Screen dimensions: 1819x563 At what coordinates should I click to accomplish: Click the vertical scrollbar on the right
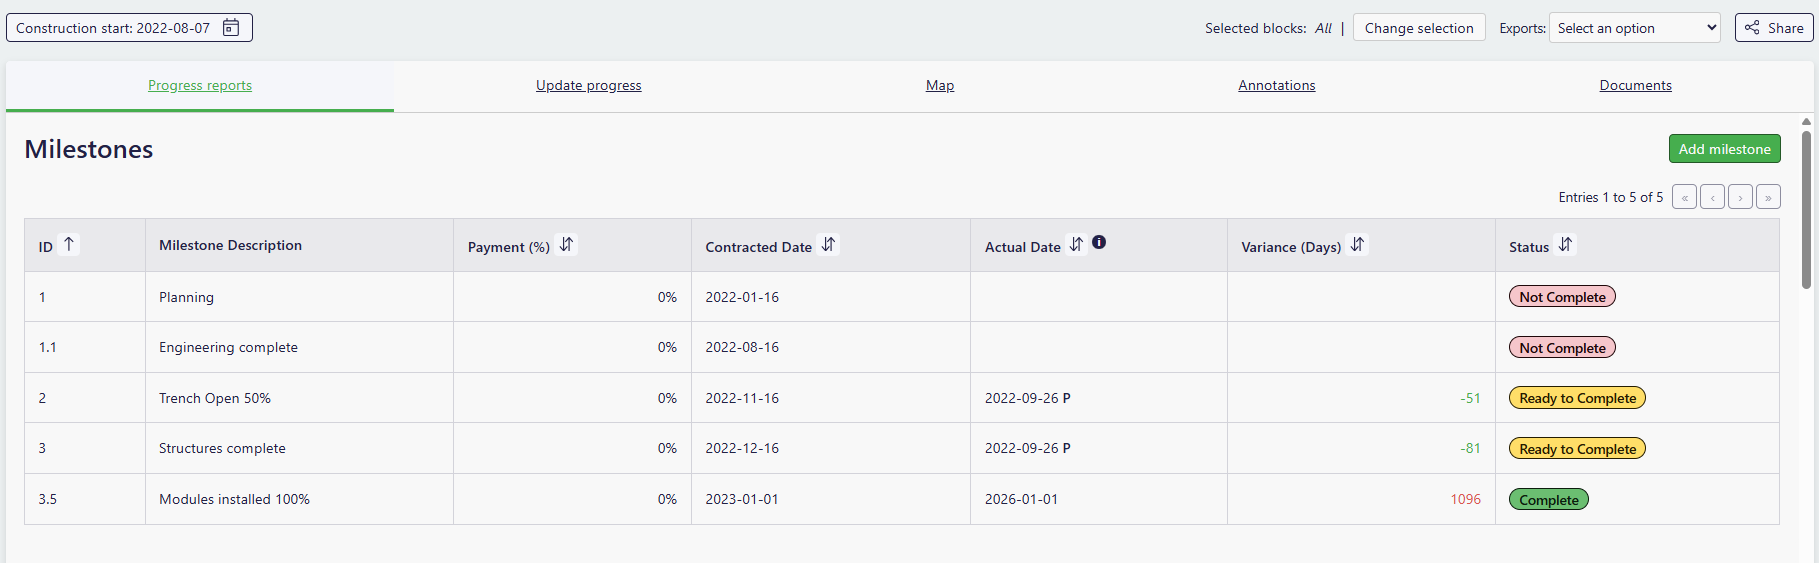(x=1806, y=210)
